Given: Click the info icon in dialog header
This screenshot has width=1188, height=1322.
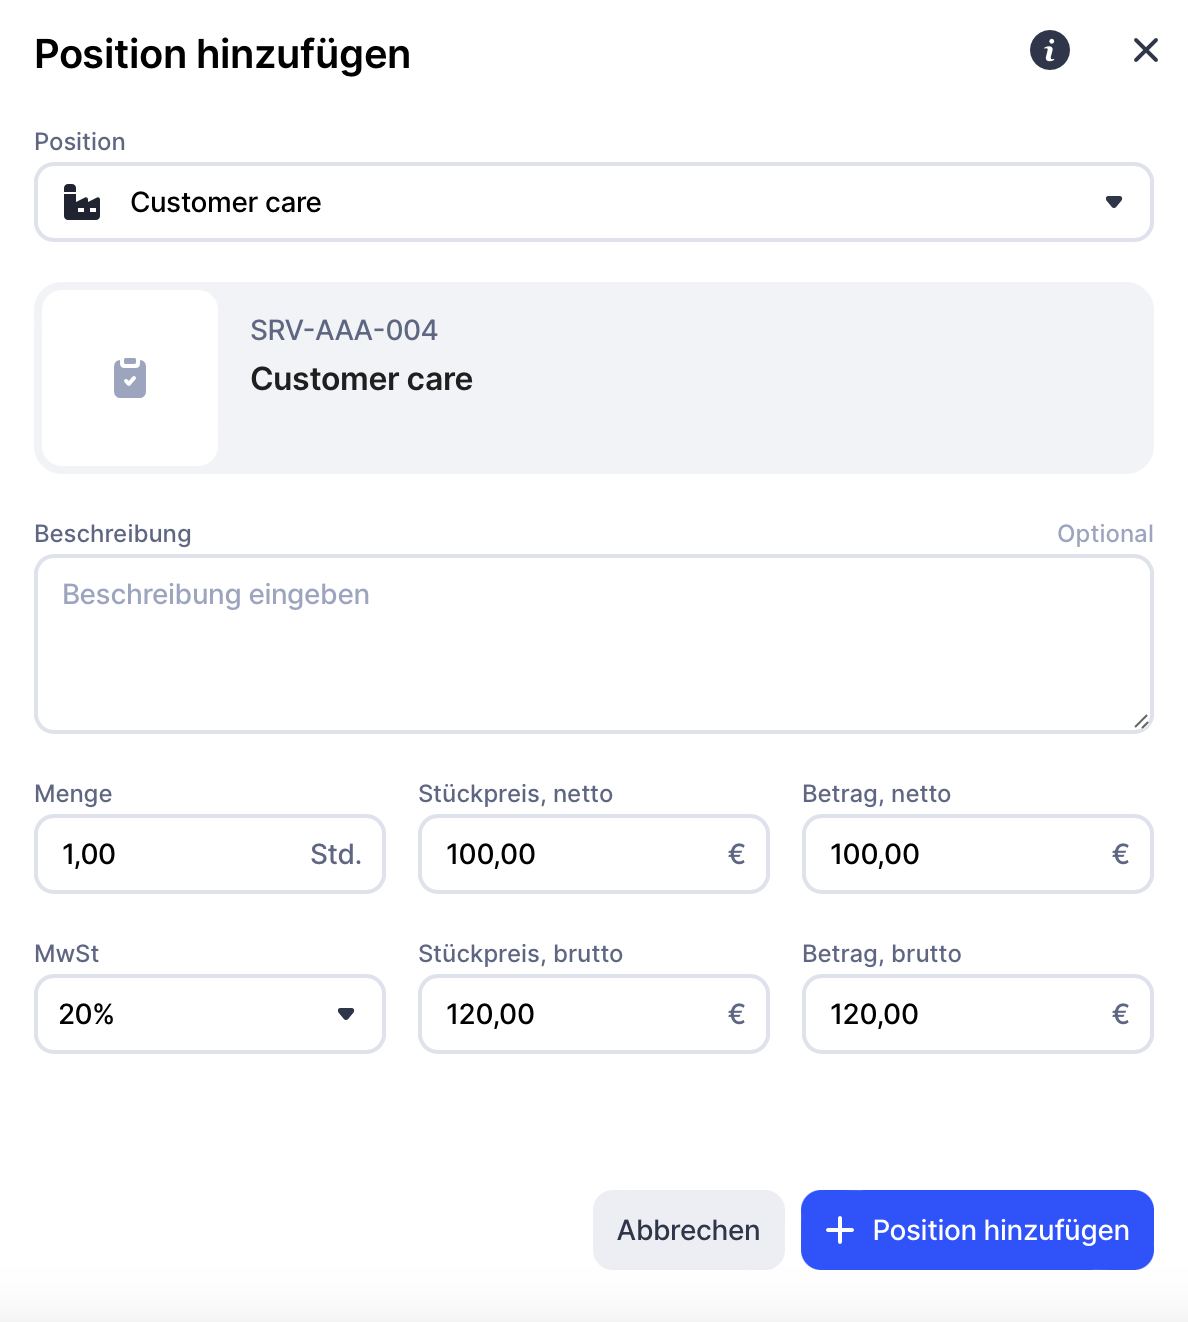Looking at the screenshot, I should click(x=1049, y=50).
